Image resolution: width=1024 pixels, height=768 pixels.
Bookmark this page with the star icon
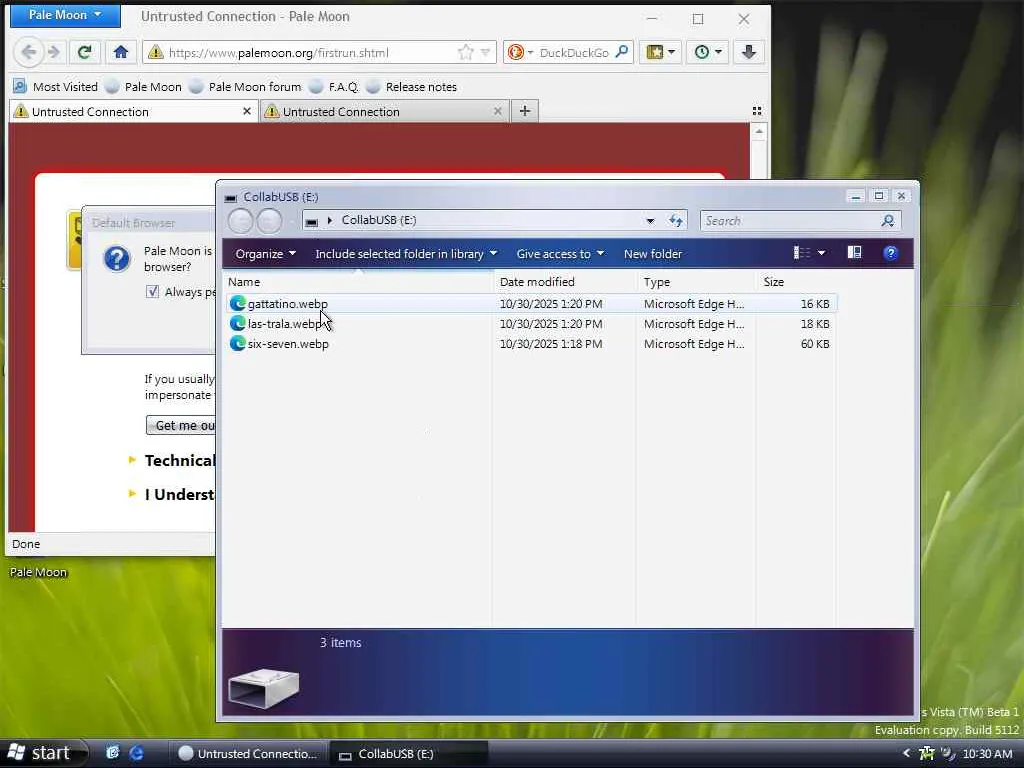[x=466, y=52]
